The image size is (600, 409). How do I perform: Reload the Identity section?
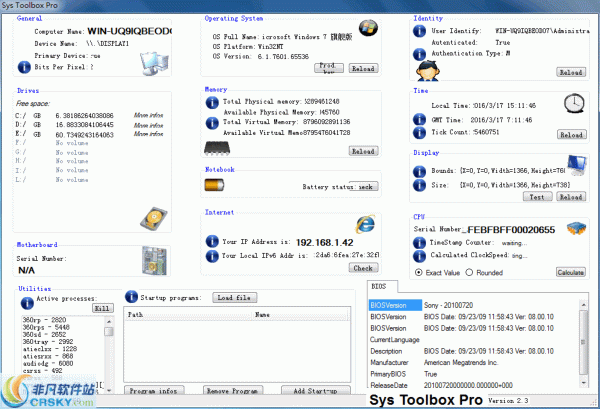tap(571, 72)
